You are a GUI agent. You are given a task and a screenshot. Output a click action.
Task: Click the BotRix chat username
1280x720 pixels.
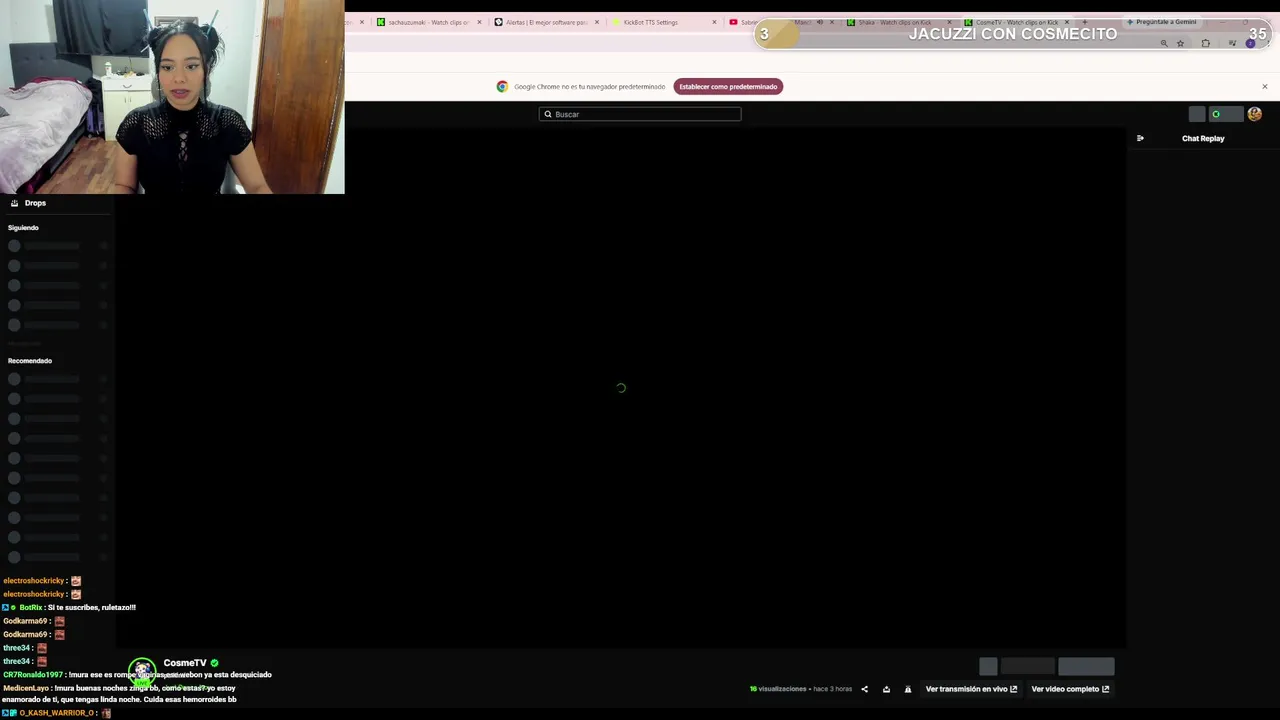[30, 608]
